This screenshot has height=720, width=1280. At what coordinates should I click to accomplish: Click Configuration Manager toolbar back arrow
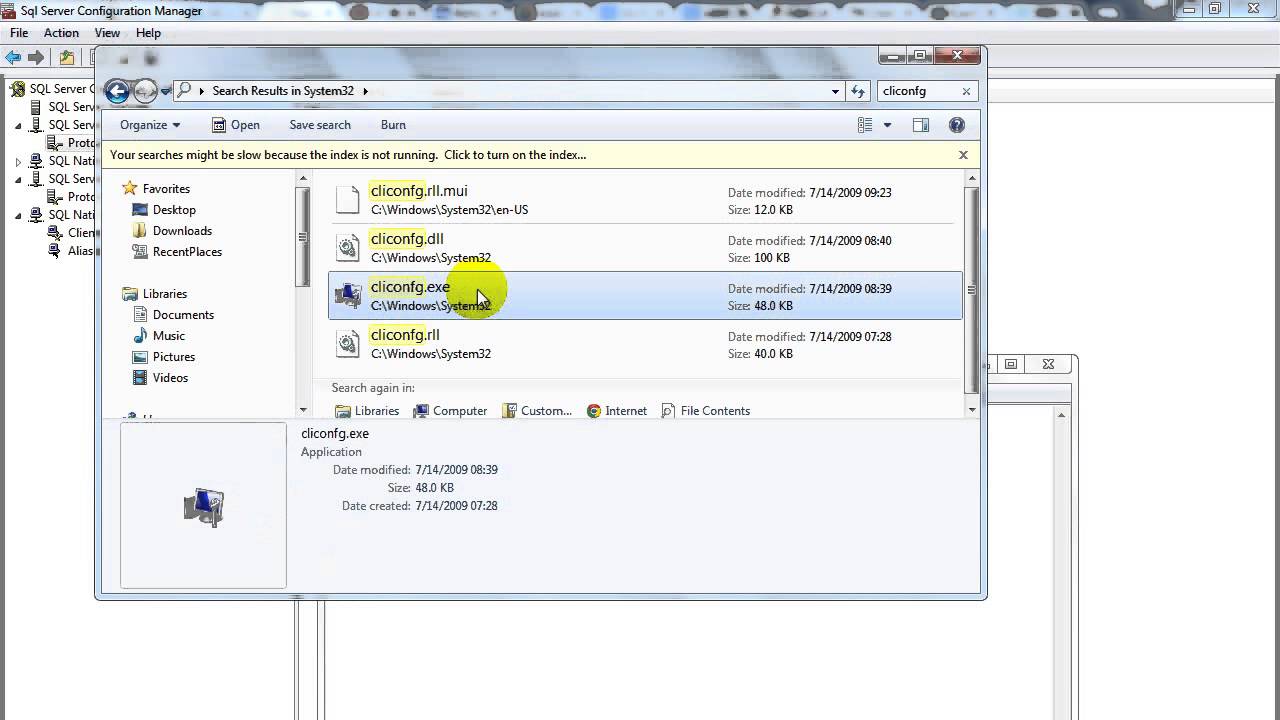click(x=13, y=58)
